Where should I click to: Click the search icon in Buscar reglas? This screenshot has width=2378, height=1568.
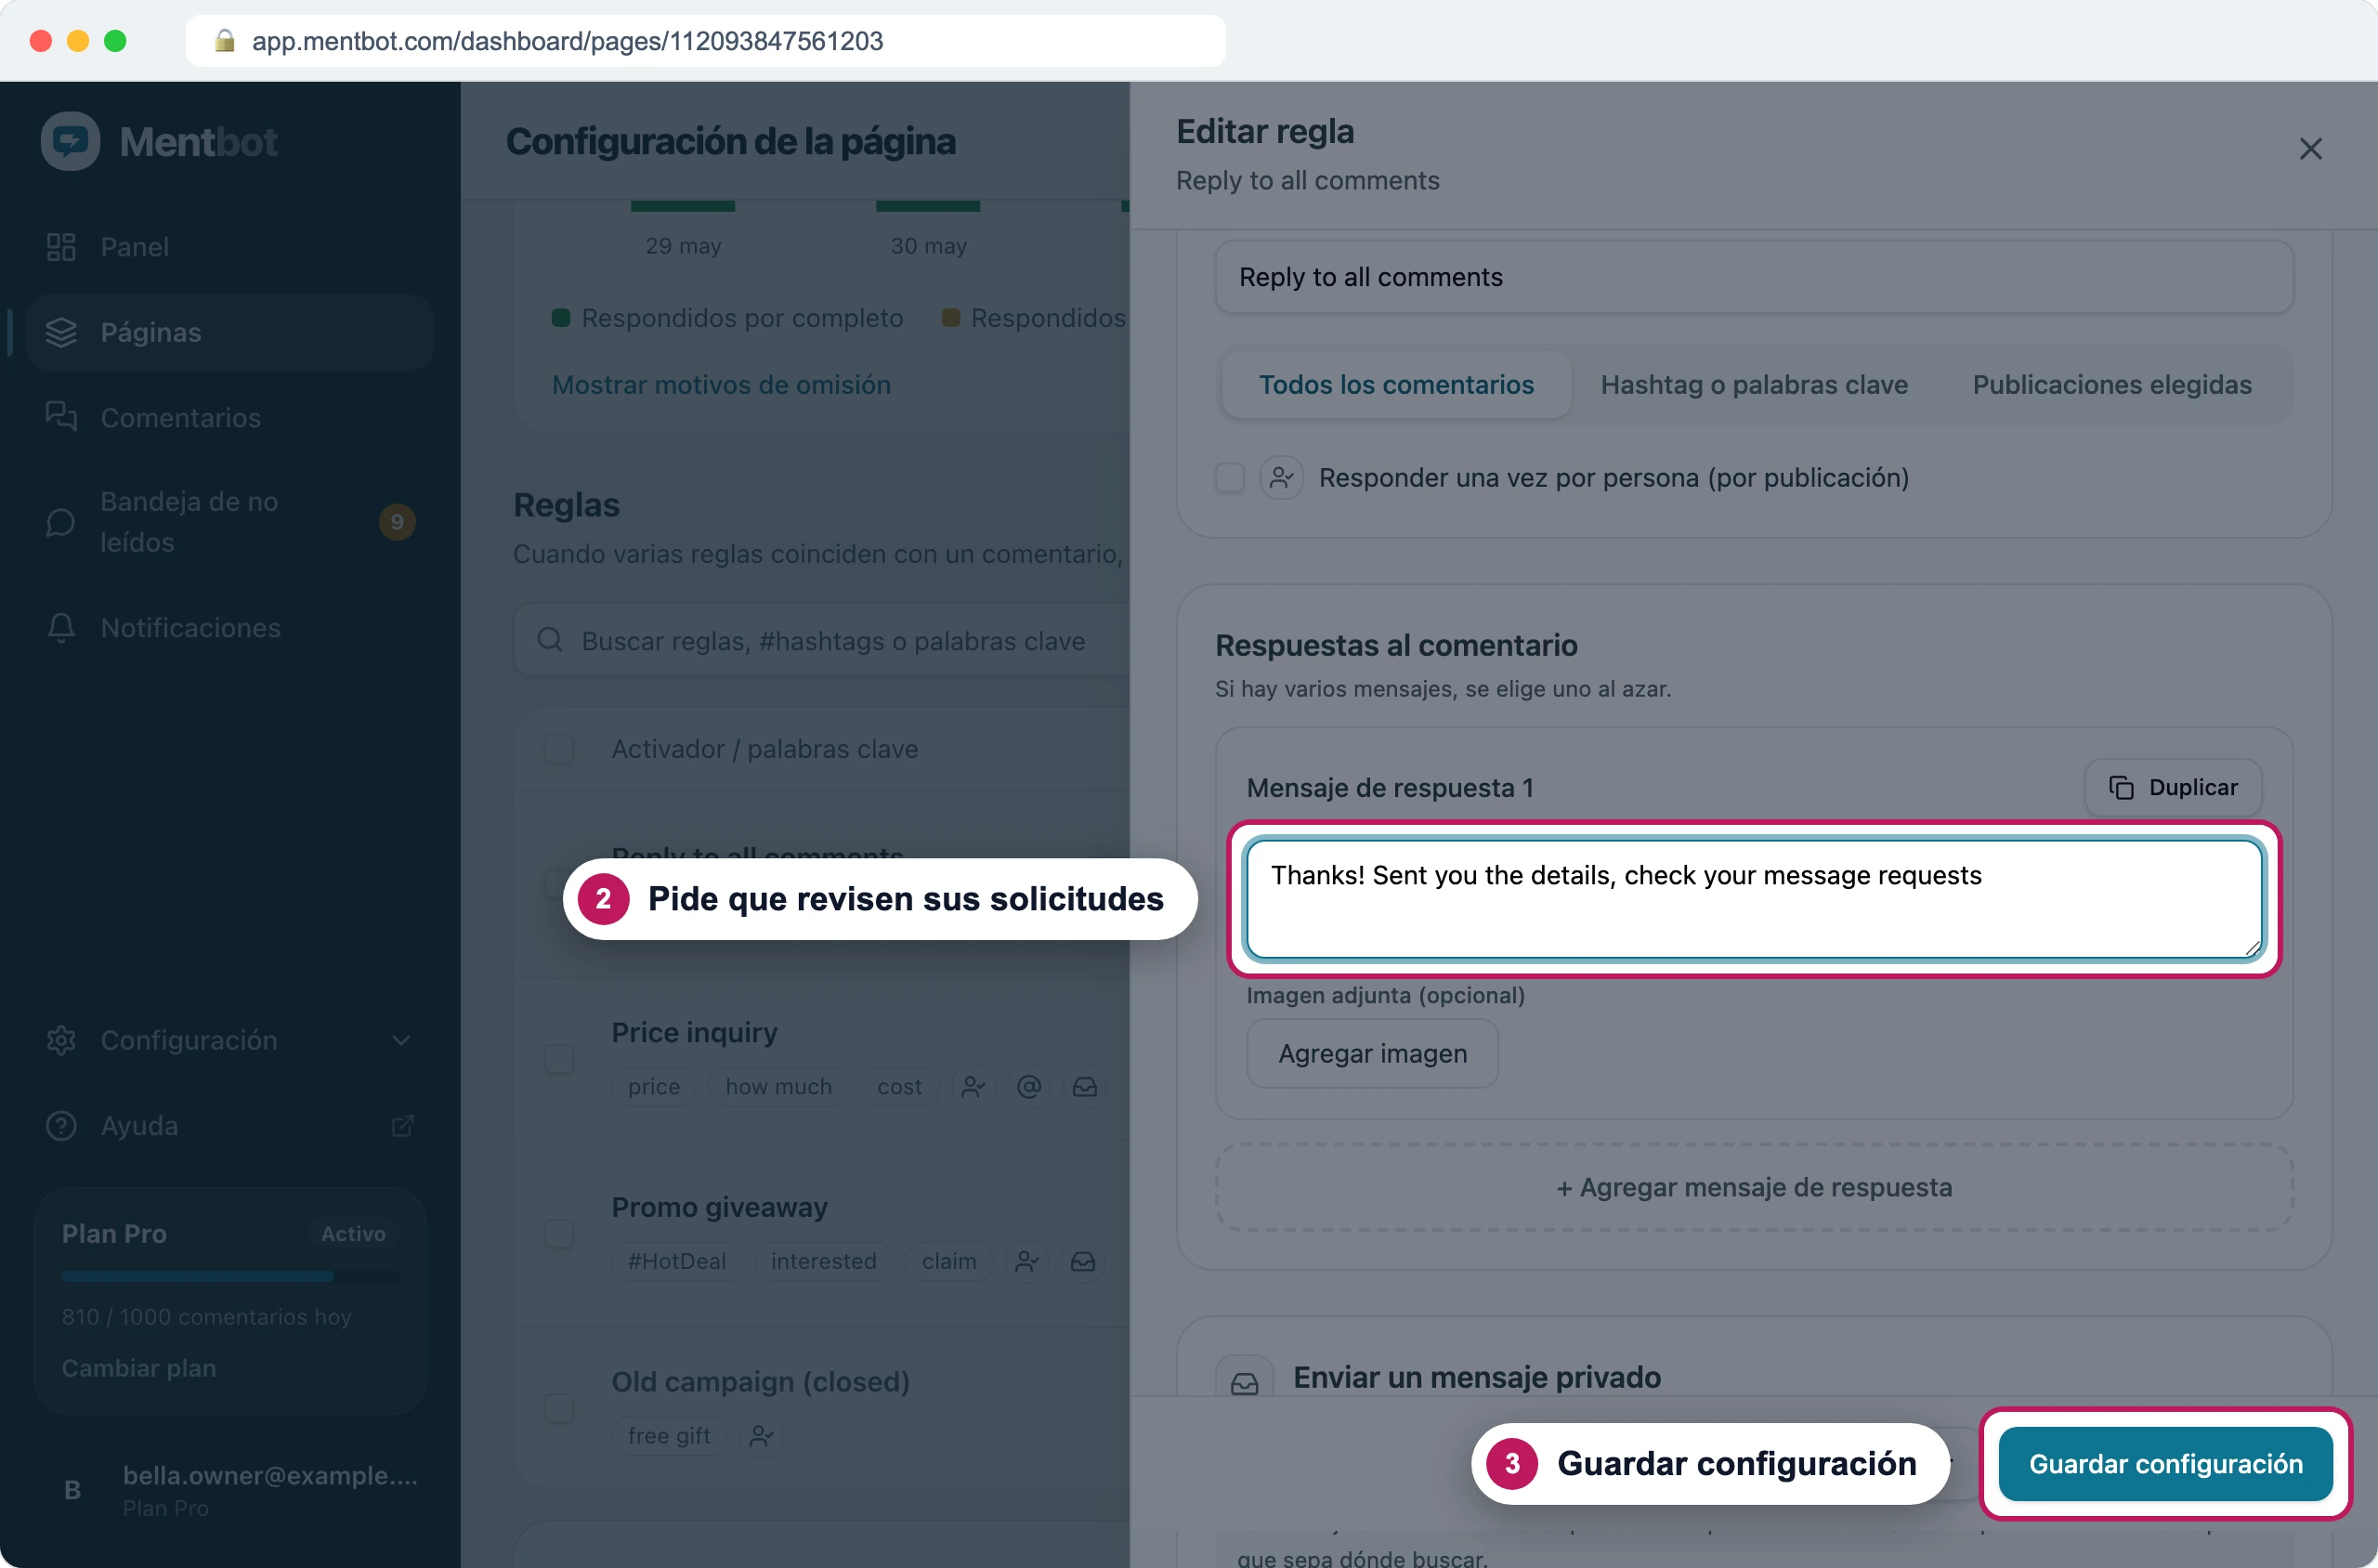550,640
